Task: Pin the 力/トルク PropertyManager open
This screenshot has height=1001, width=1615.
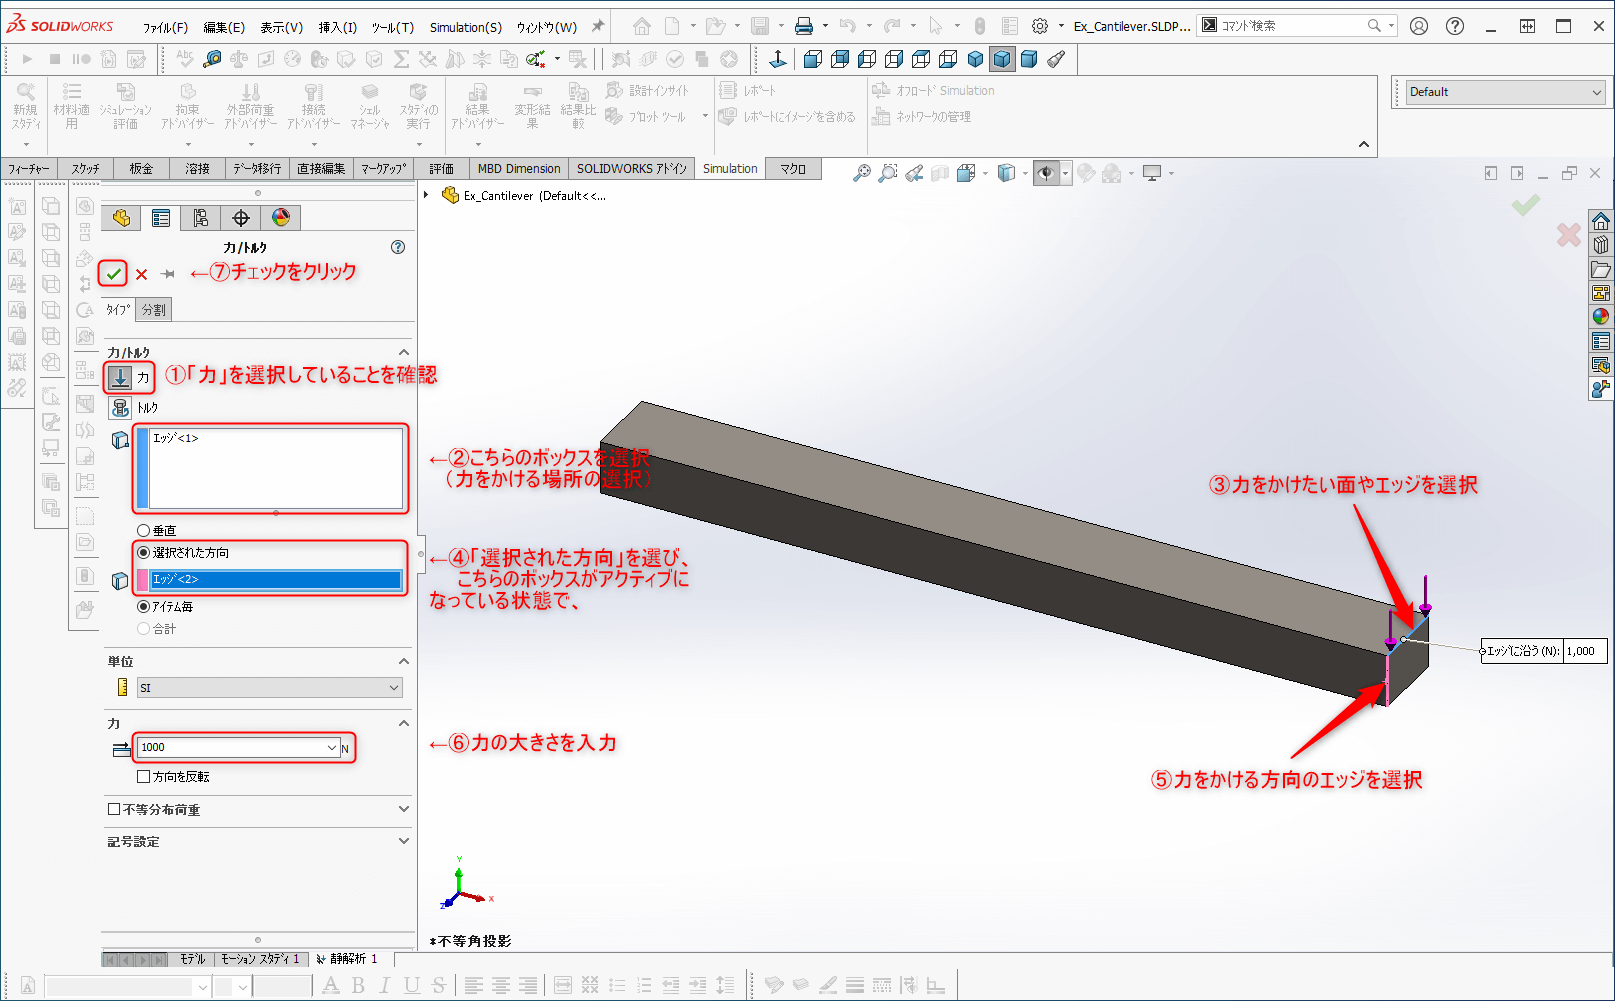Action: (x=166, y=274)
